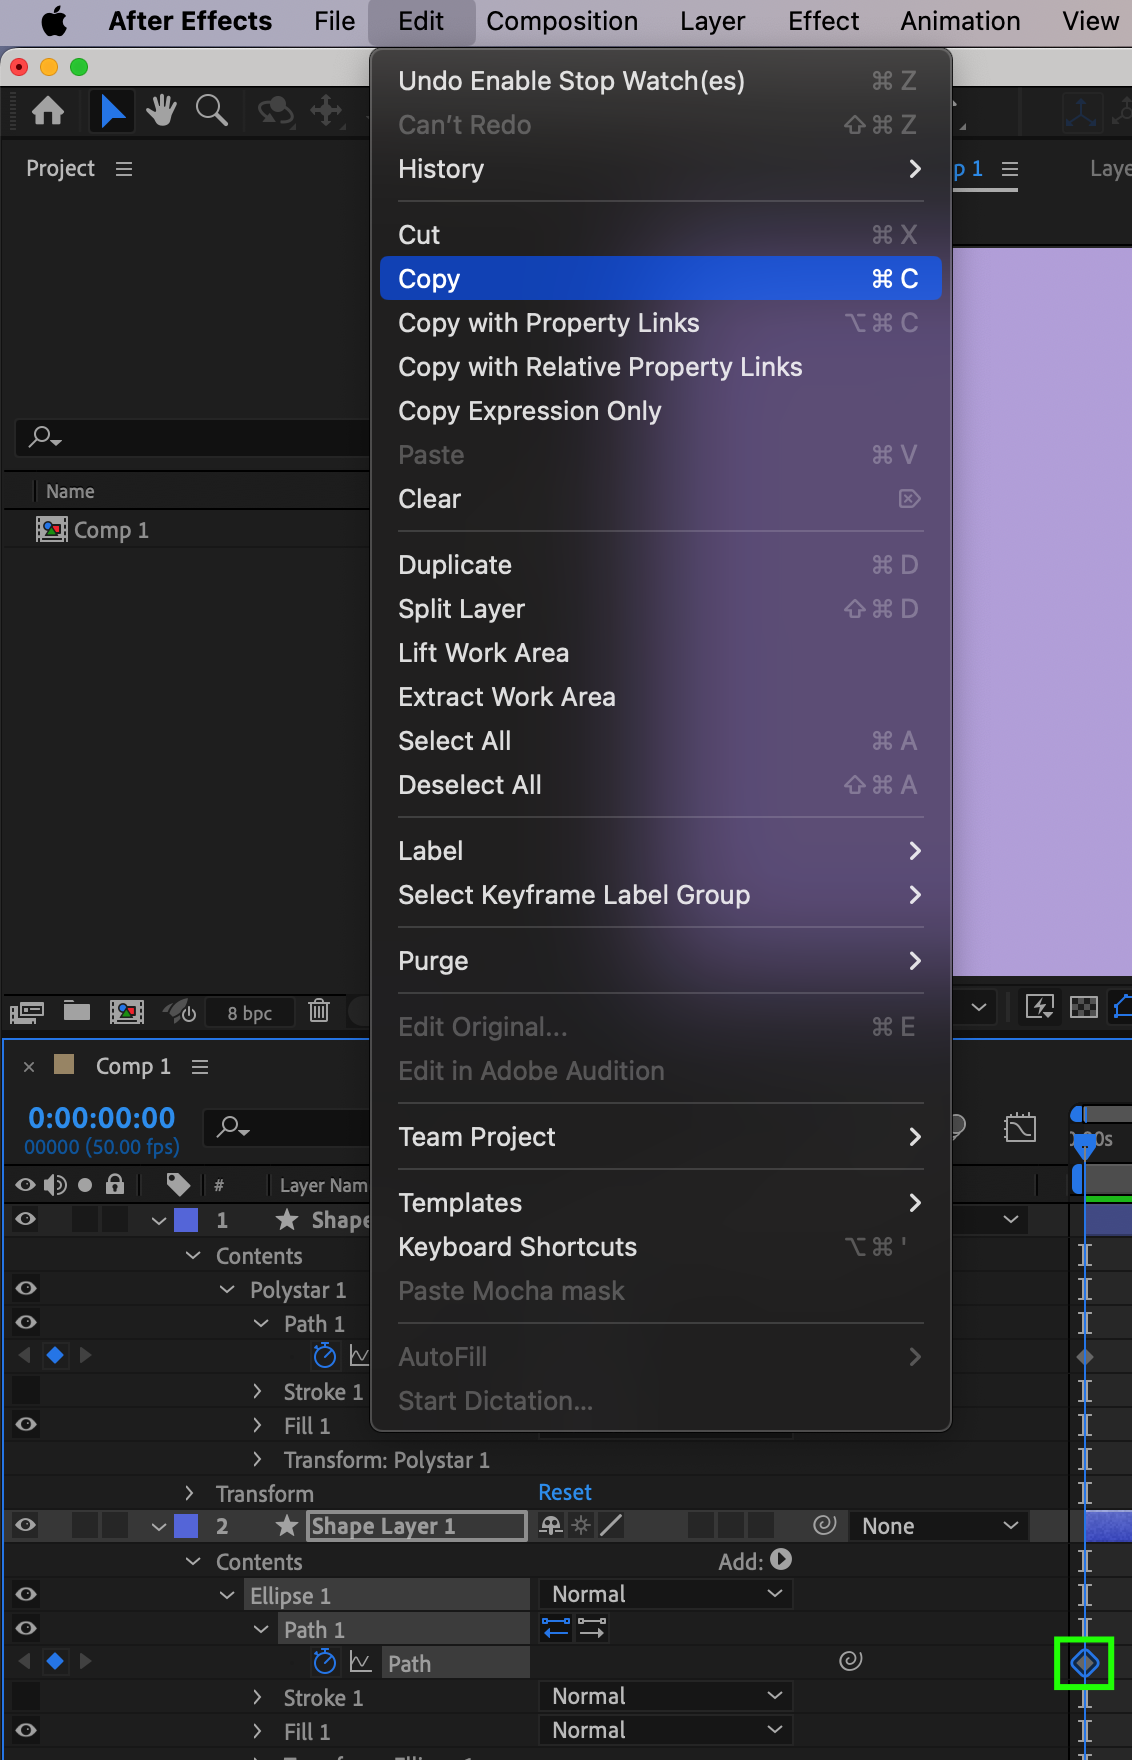Open the Ellipse 1 blend mode dropdown

coord(666,1594)
